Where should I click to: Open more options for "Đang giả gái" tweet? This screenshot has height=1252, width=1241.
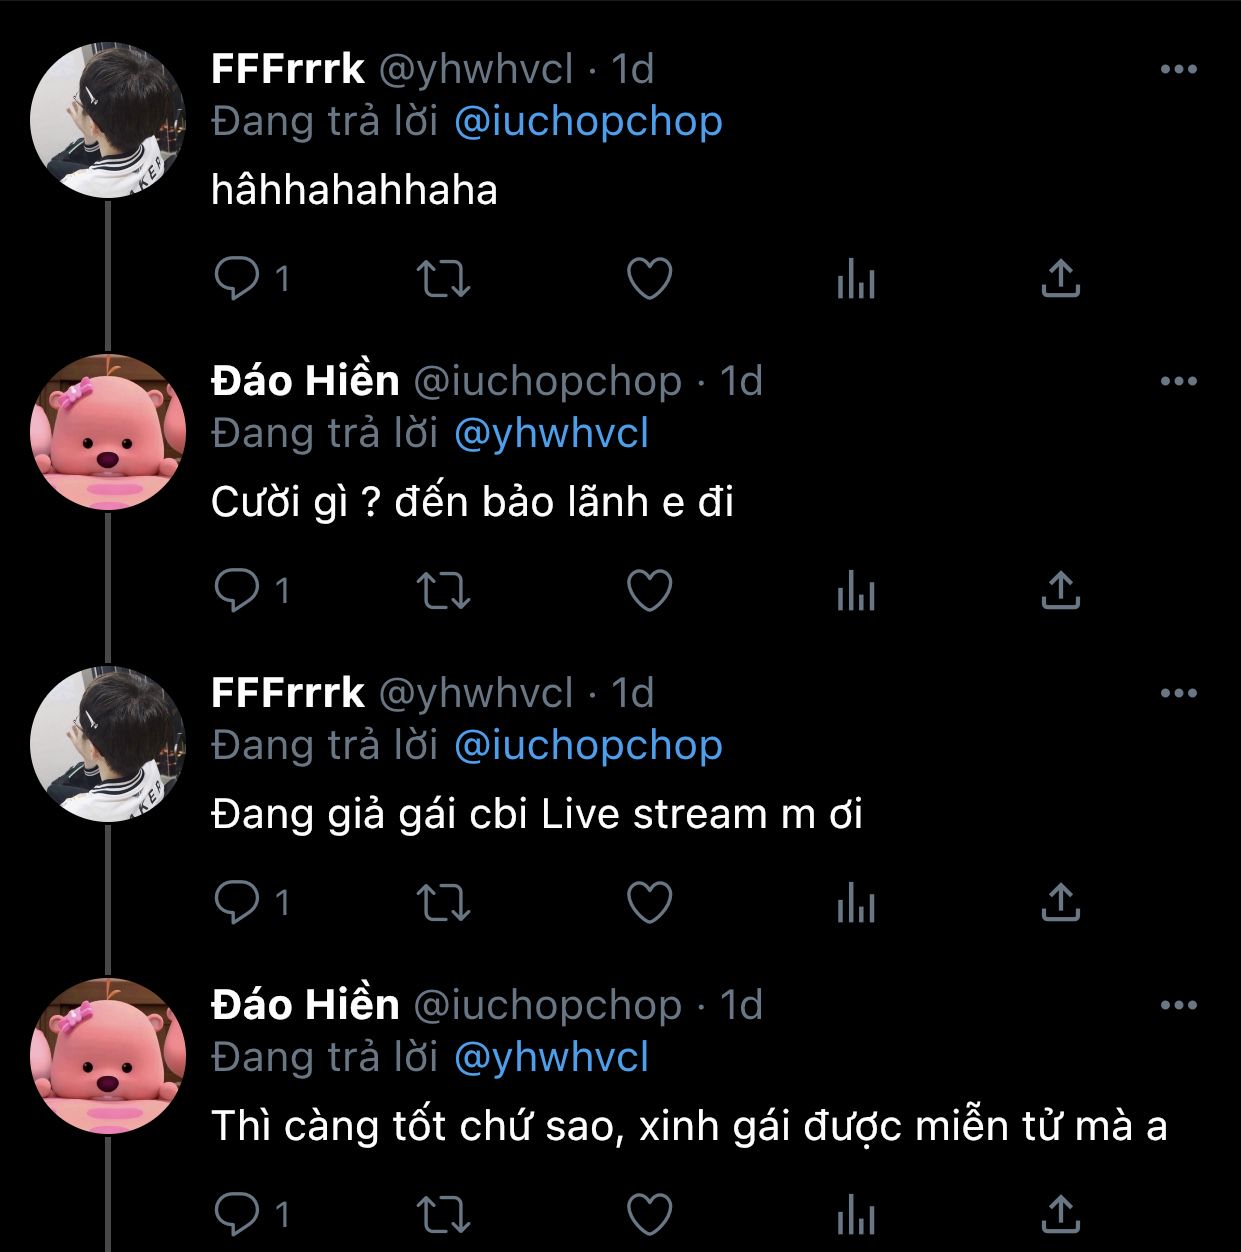coord(1178,693)
